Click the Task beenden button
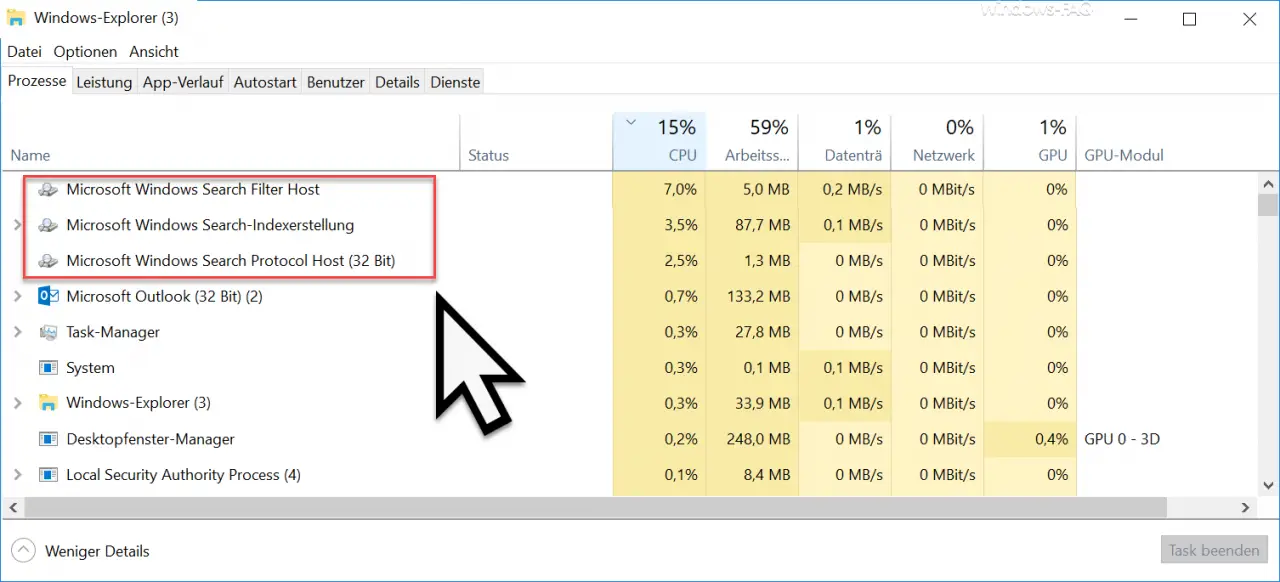Image resolution: width=1280 pixels, height=582 pixels. [x=1214, y=550]
